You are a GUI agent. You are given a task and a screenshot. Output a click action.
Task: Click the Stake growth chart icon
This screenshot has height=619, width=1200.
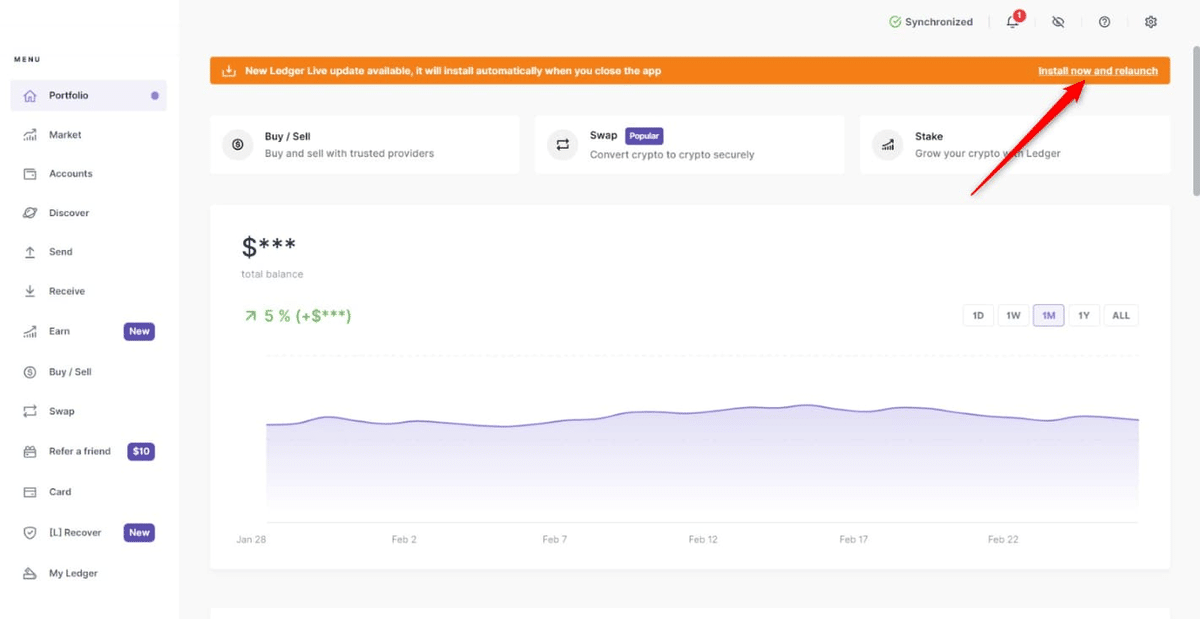point(888,145)
